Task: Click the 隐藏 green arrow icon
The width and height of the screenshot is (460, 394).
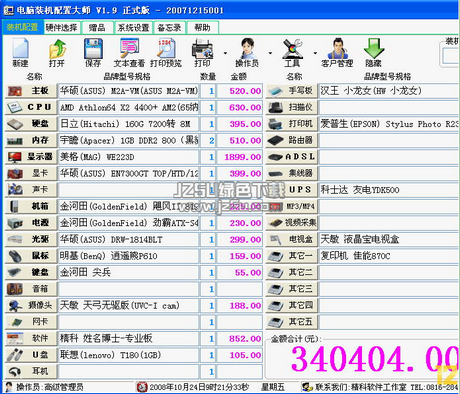Action: click(x=373, y=53)
